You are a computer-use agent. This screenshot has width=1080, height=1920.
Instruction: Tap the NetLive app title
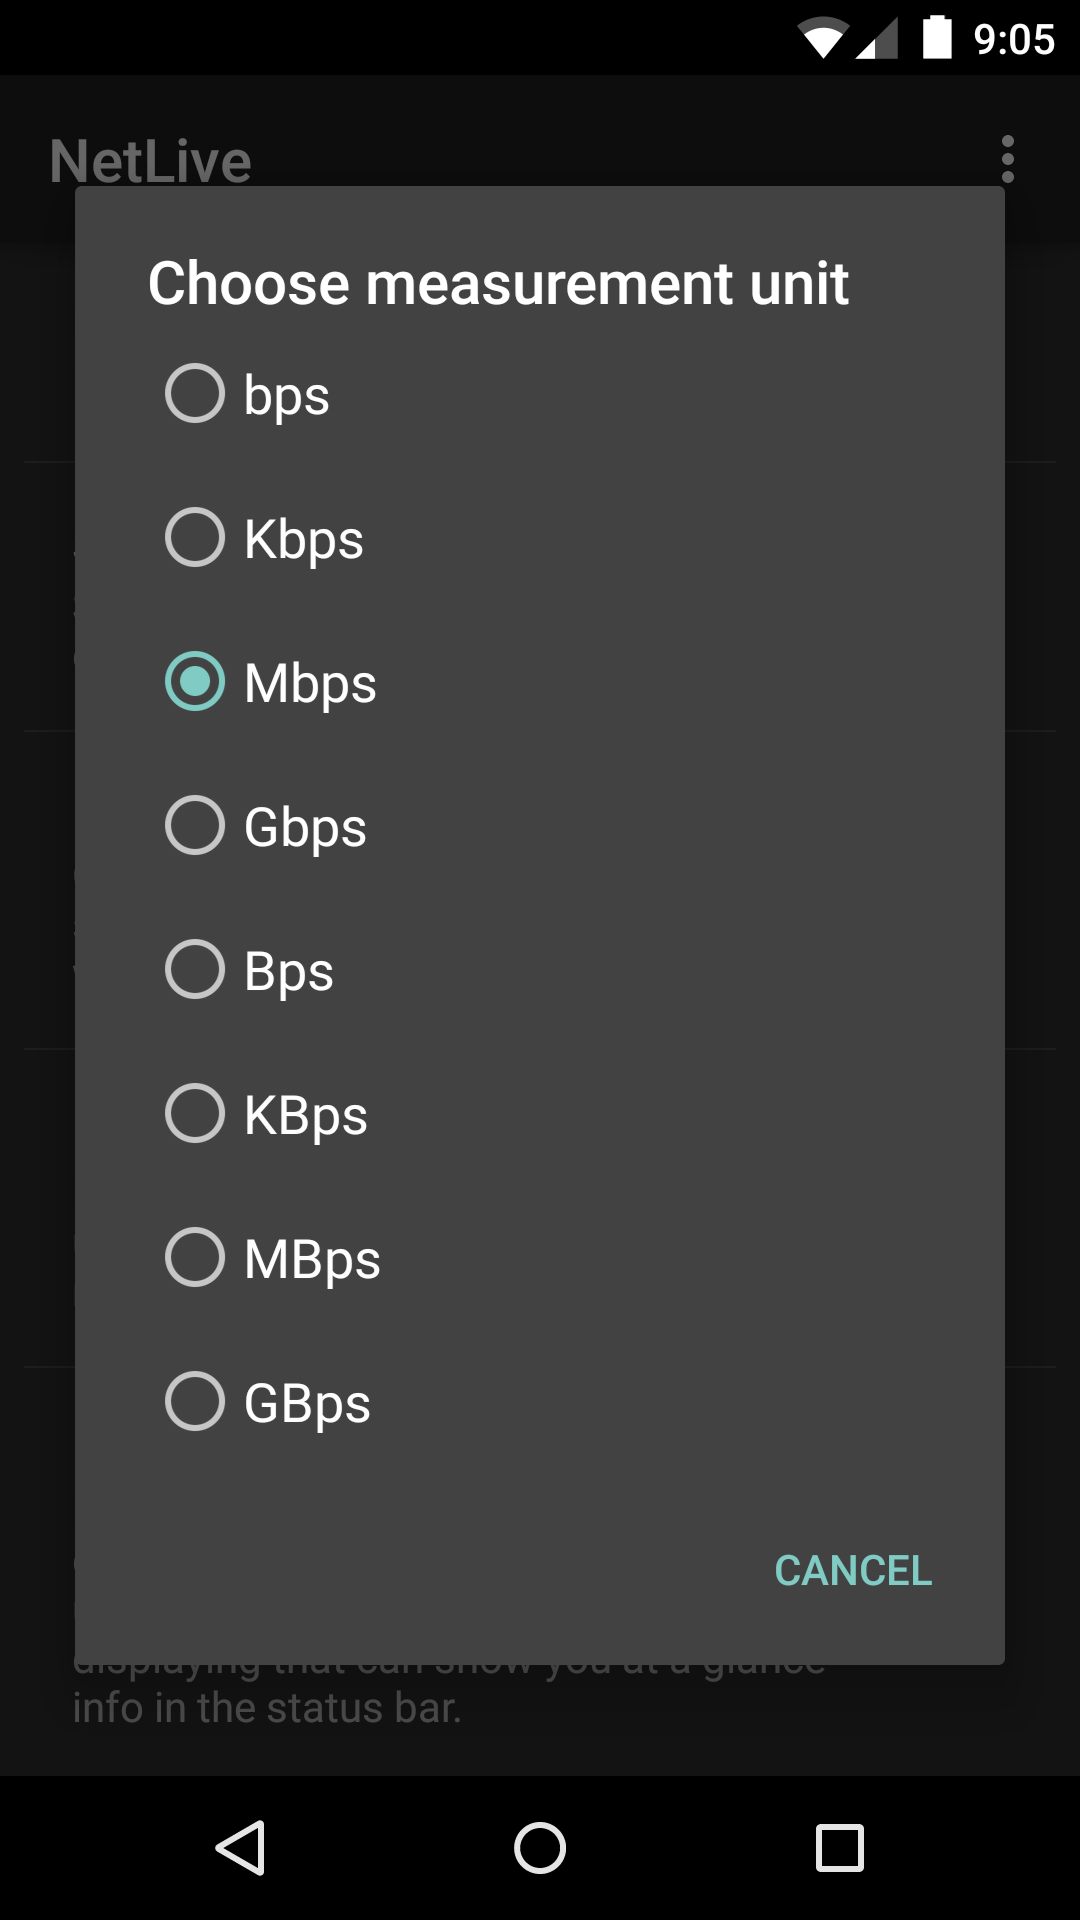tap(151, 161)
